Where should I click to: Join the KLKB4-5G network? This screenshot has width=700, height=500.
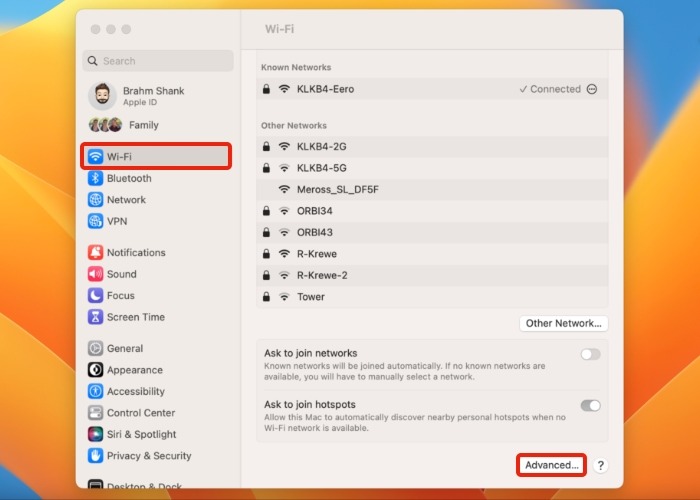click(432, 168)
